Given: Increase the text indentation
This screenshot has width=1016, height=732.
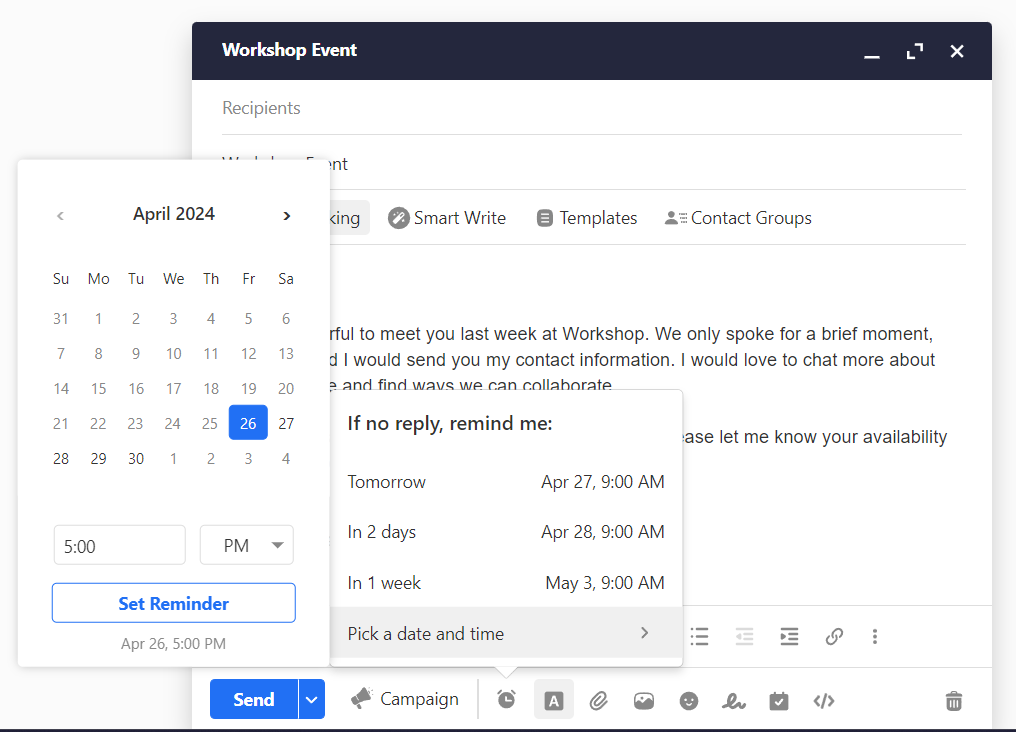Looking at the screenshot, I should click(x=789, y=636).
